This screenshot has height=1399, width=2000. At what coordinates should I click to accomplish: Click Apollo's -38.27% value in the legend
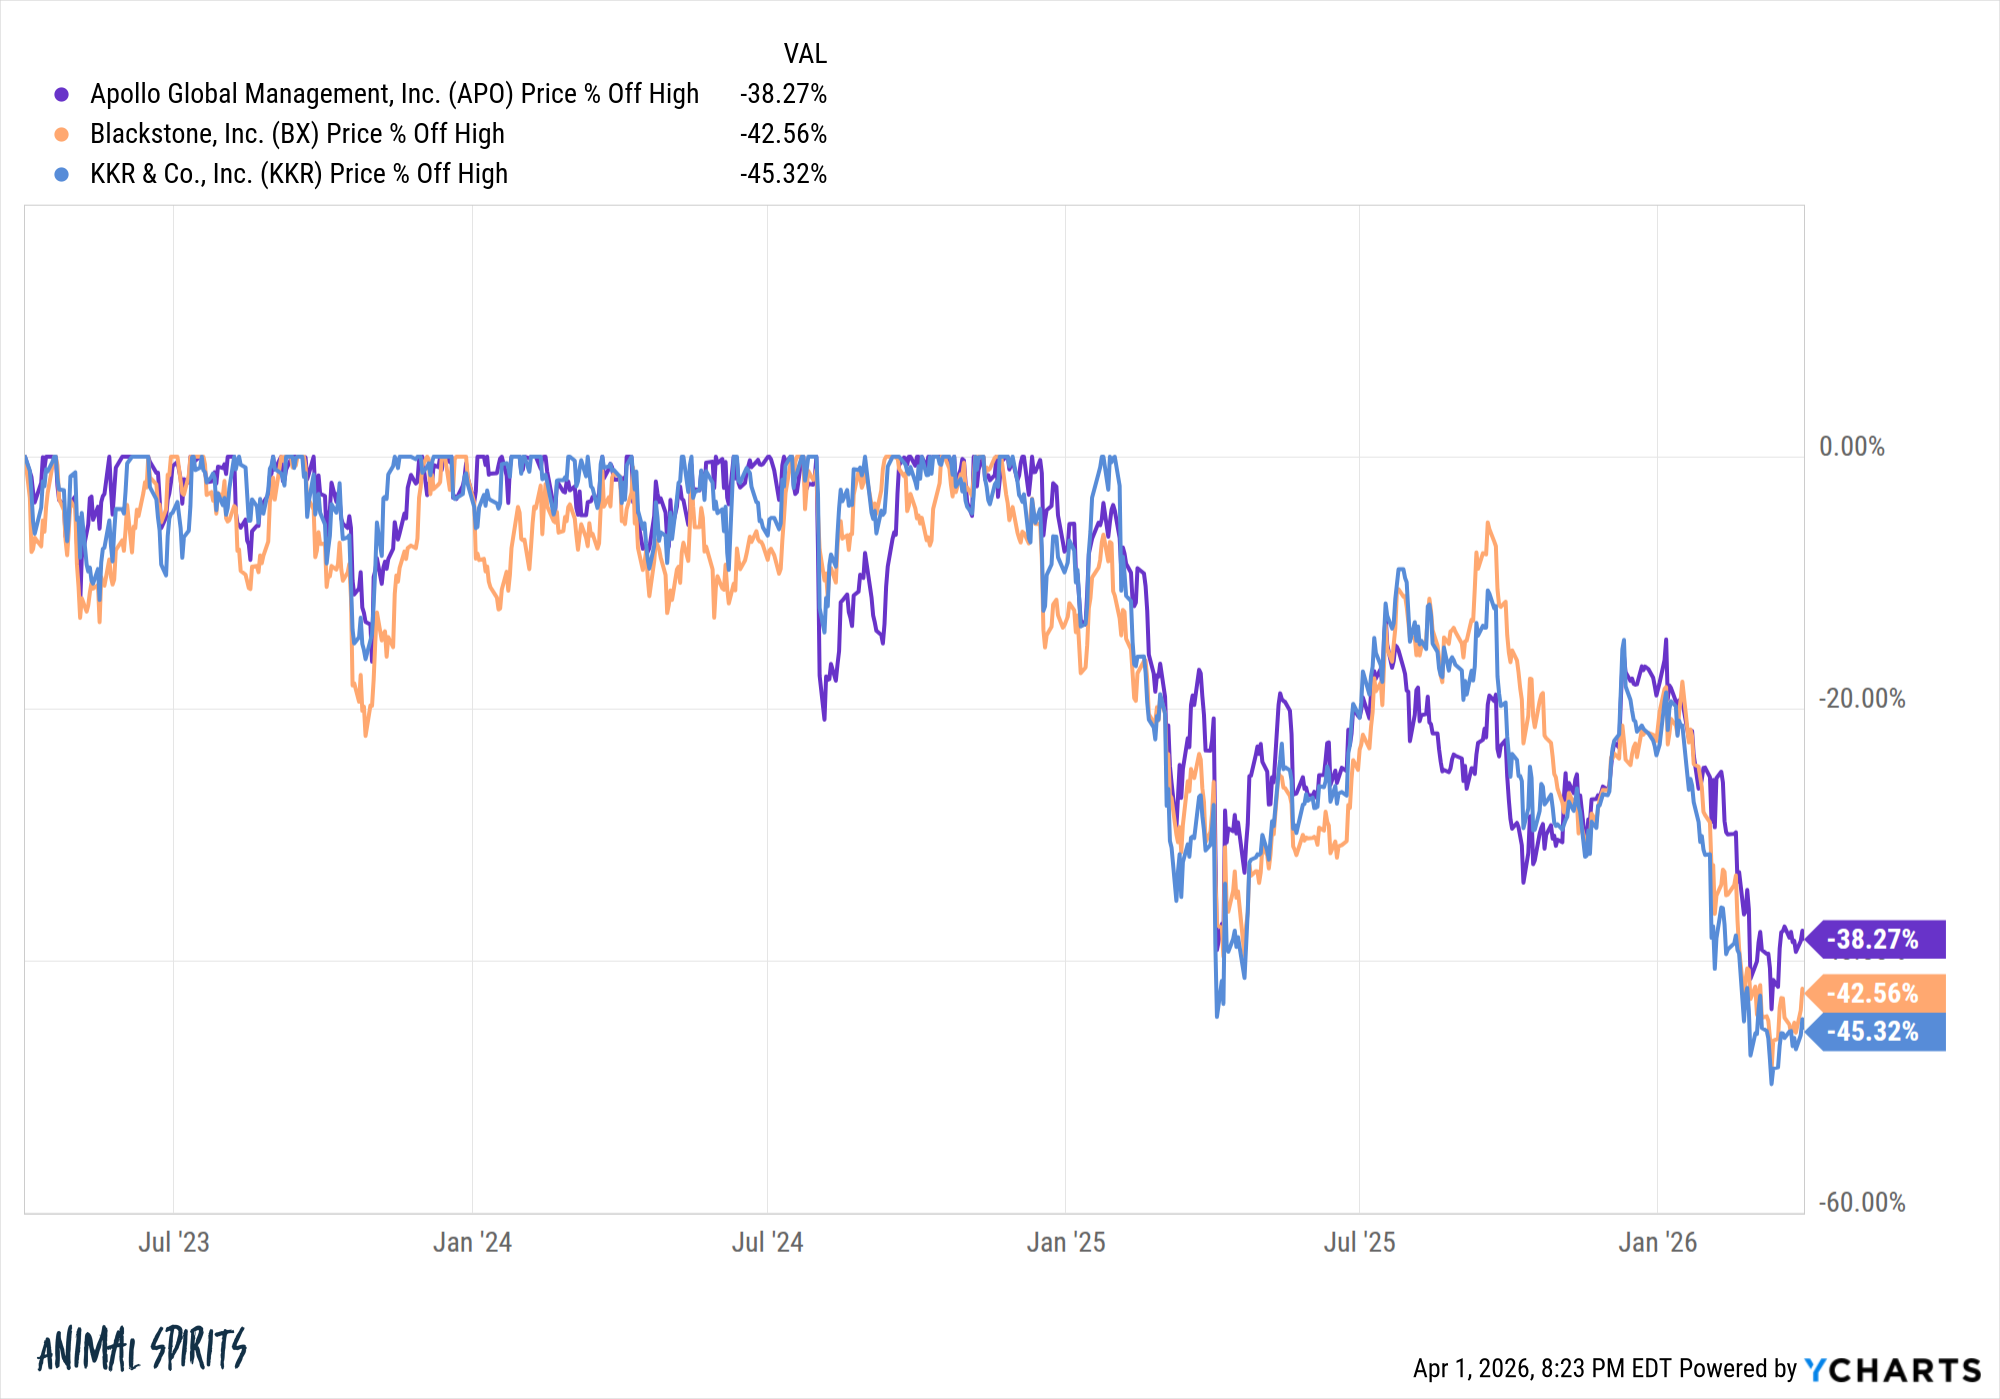point(783,94)
